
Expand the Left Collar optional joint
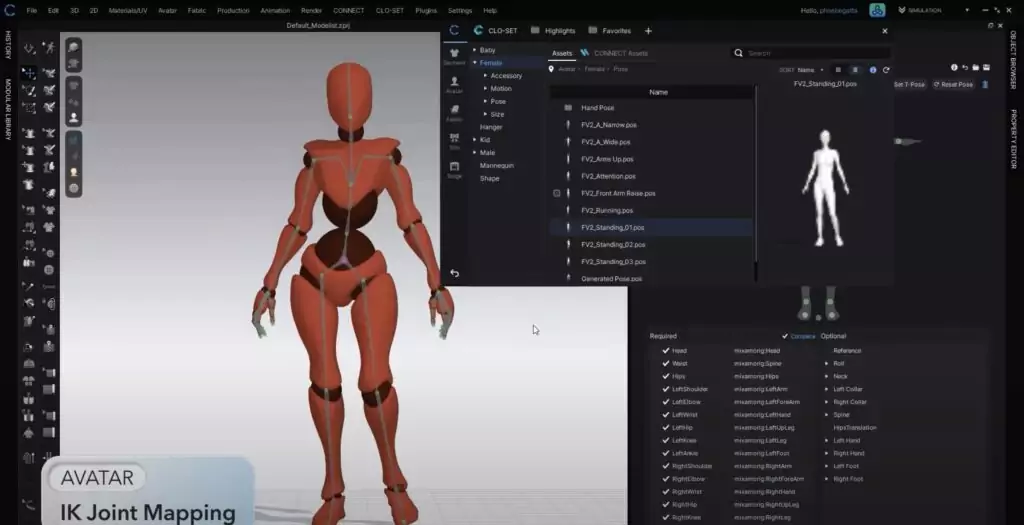click(827, 389)
